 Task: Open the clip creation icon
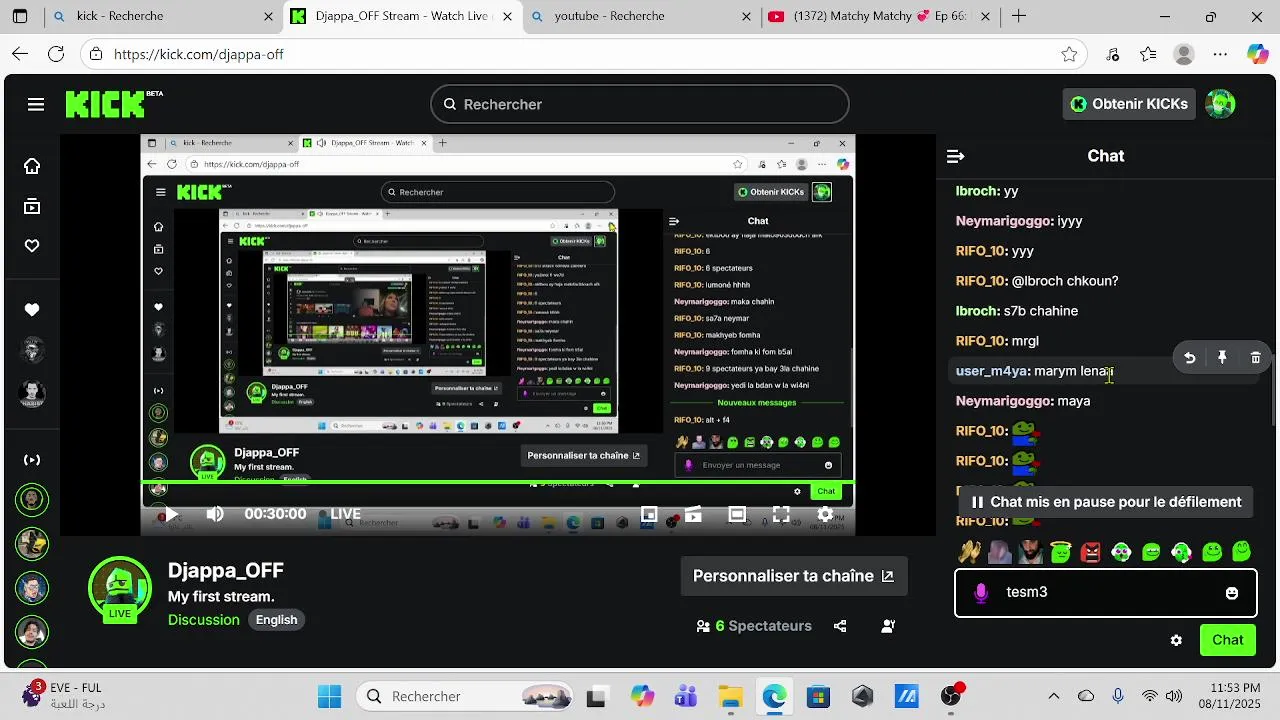point(693,514)
